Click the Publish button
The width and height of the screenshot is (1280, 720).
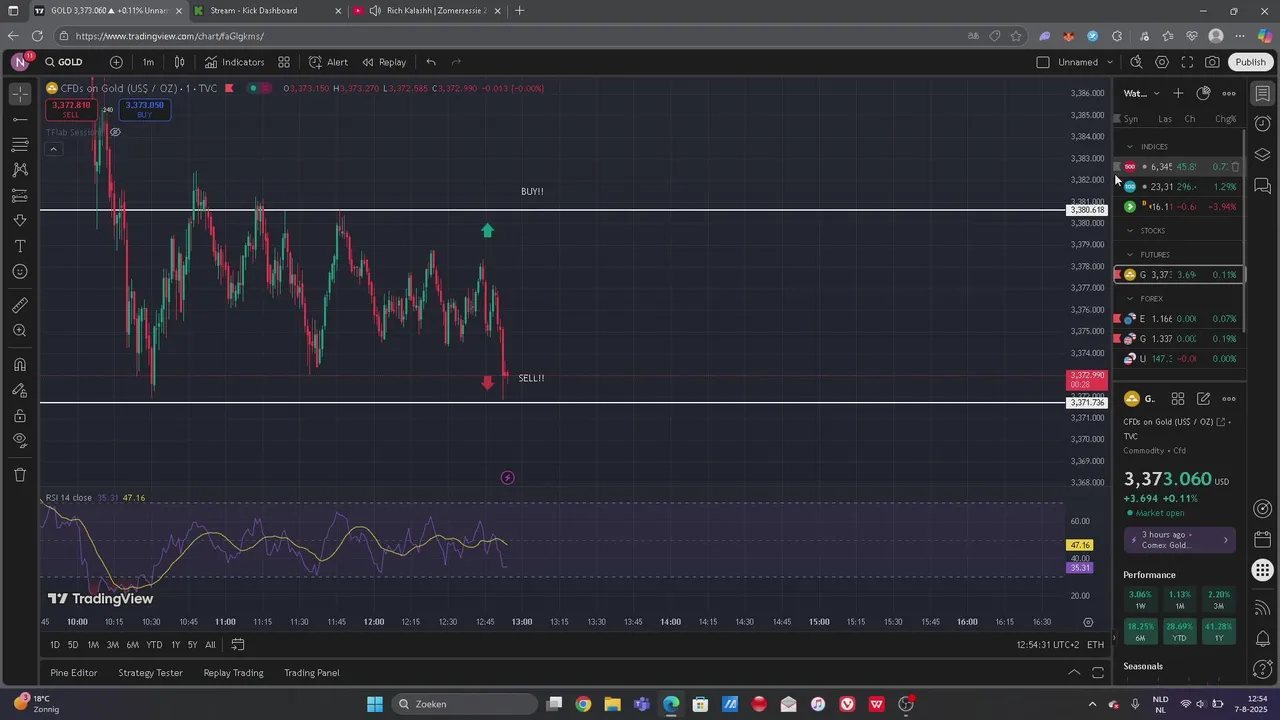click(x=1250, y=62)
